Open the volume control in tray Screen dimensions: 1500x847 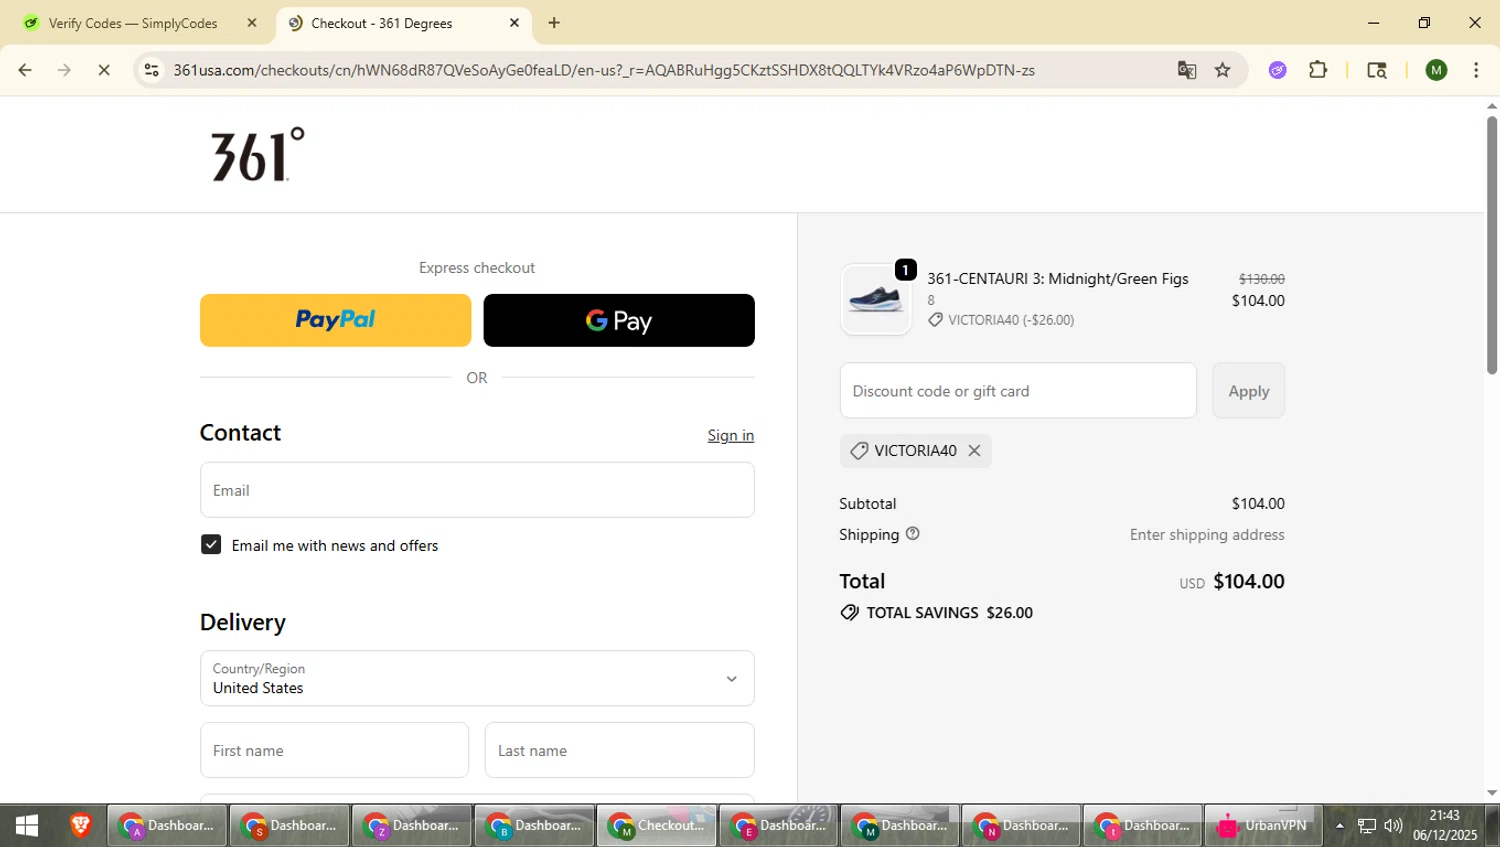pyautogui.click(x=1393, y=826)
